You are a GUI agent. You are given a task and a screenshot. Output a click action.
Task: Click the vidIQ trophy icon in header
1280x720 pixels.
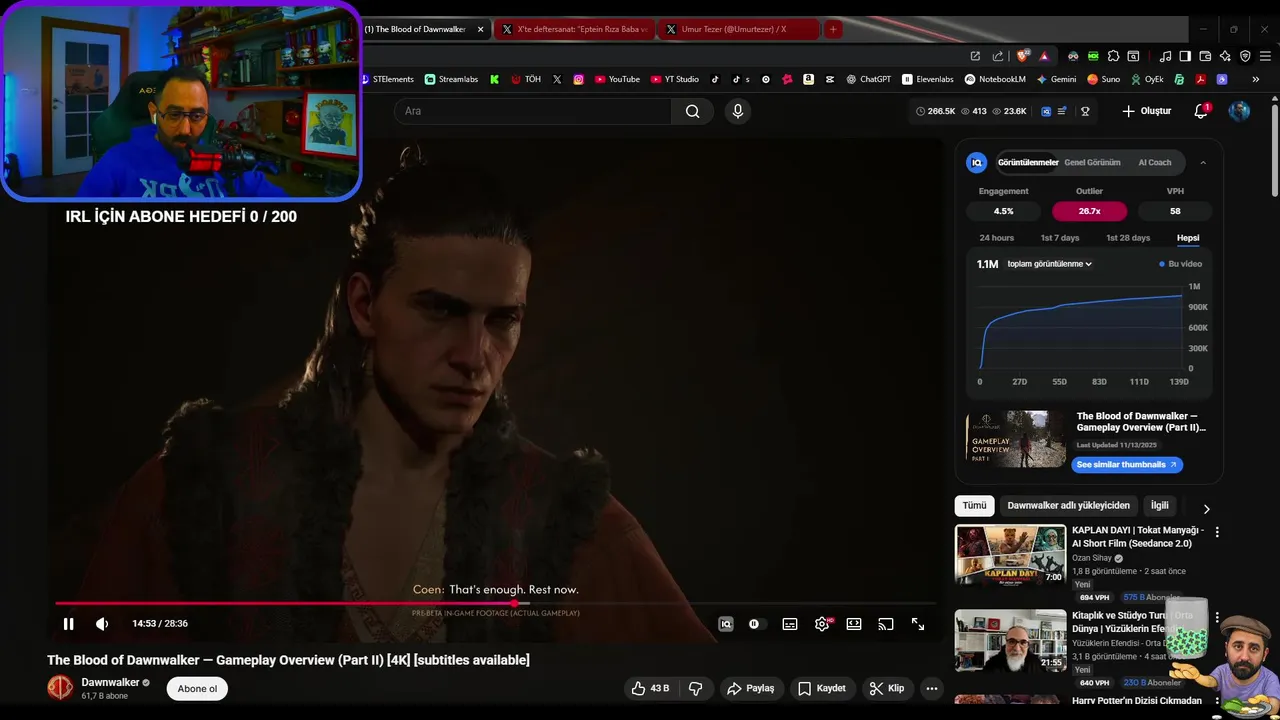(x=1085, y=111)
